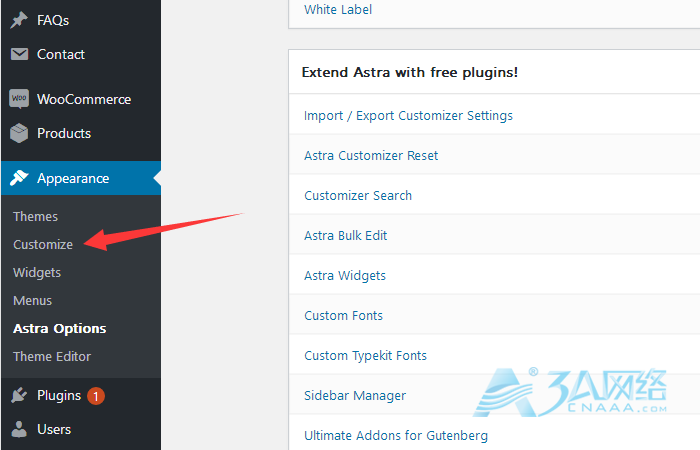Go to Widgets in Appearance submenu

pos(37,272)
